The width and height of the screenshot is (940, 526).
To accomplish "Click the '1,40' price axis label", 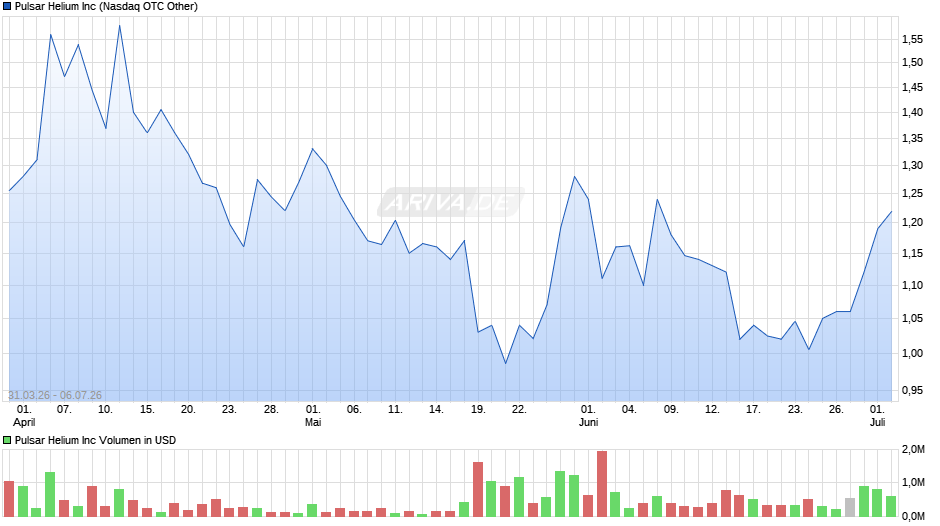I will pos(912,112).
